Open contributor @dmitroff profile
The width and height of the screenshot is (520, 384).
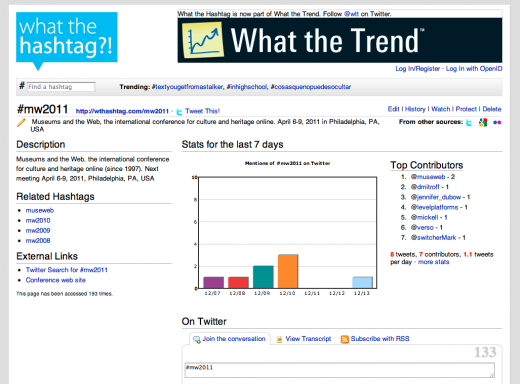(425, 187)
